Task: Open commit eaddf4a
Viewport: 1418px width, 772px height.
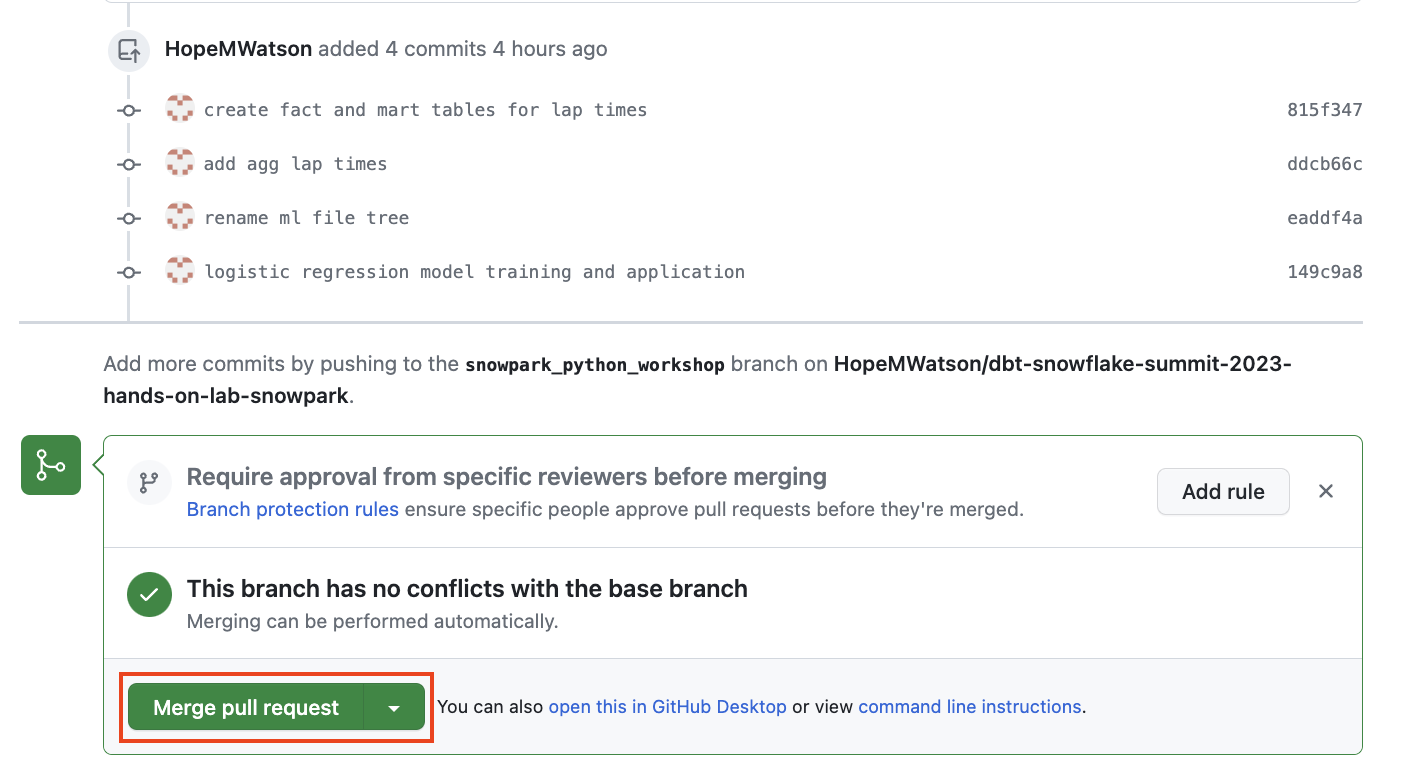Action: (x=1324, y=217)
